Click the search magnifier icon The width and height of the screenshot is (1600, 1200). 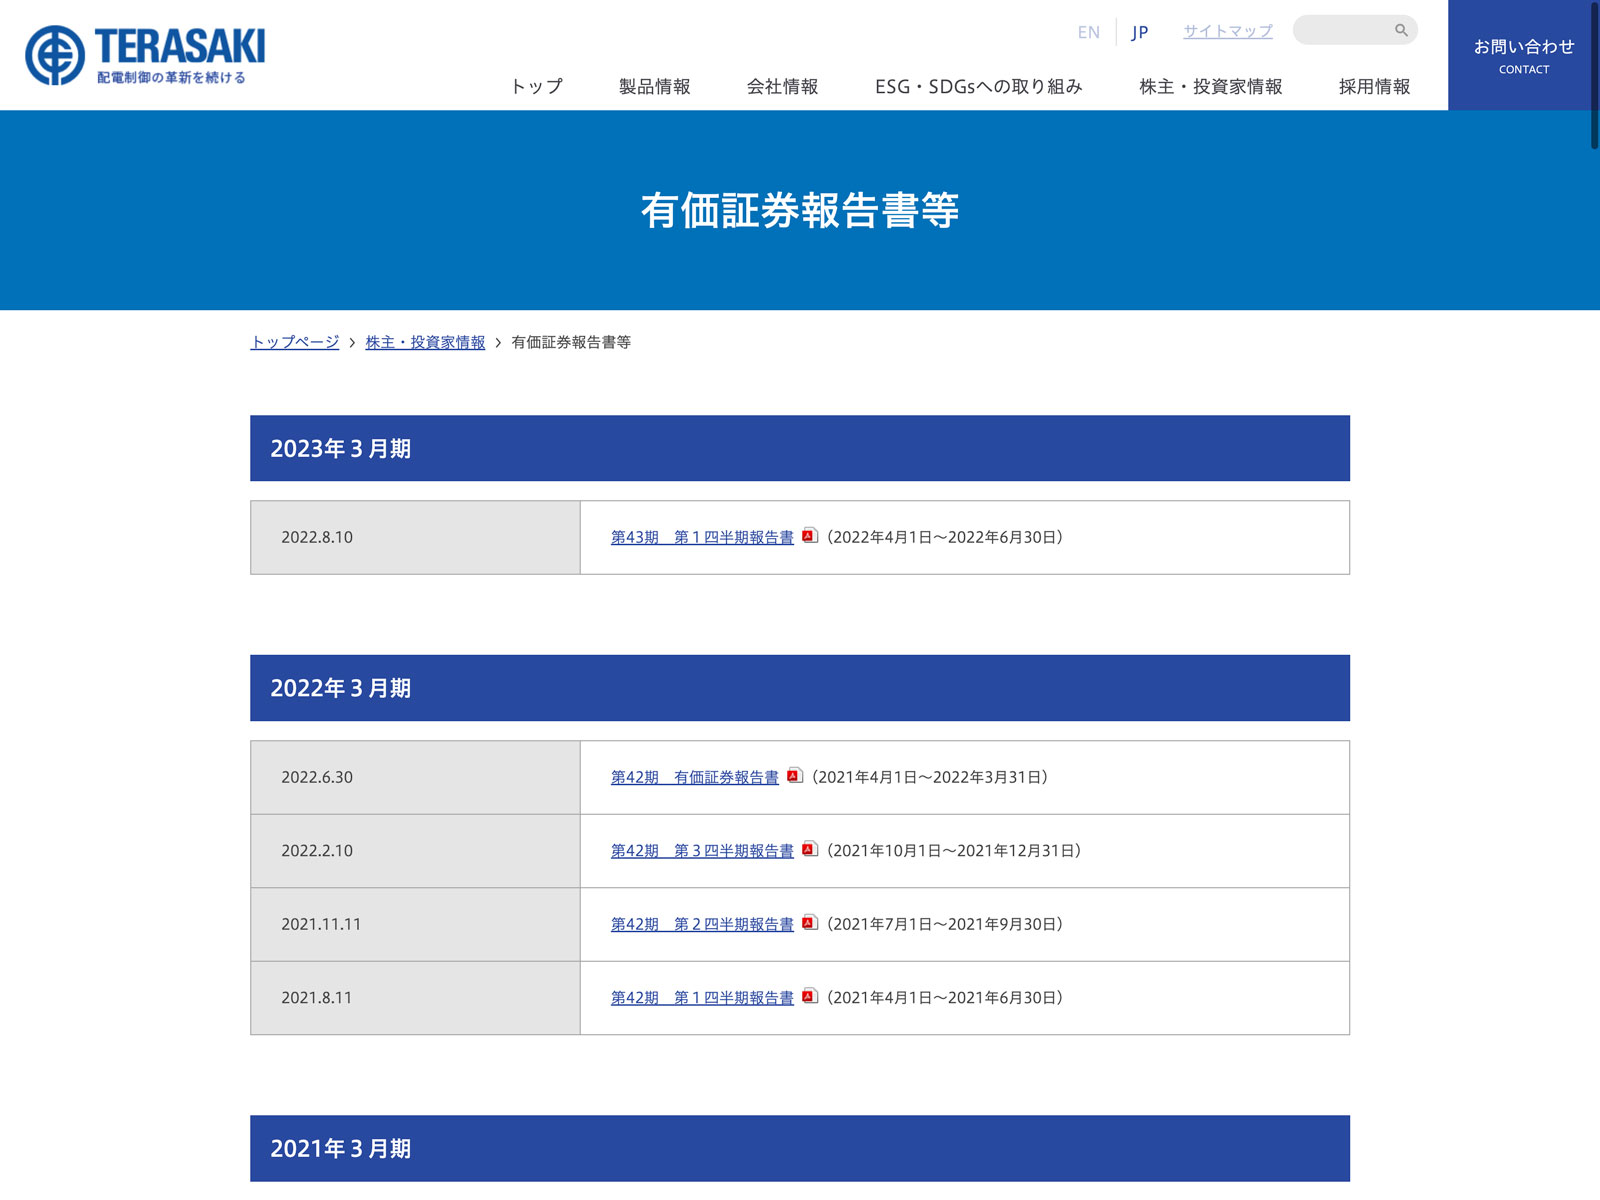click(x=1401, y=30)
